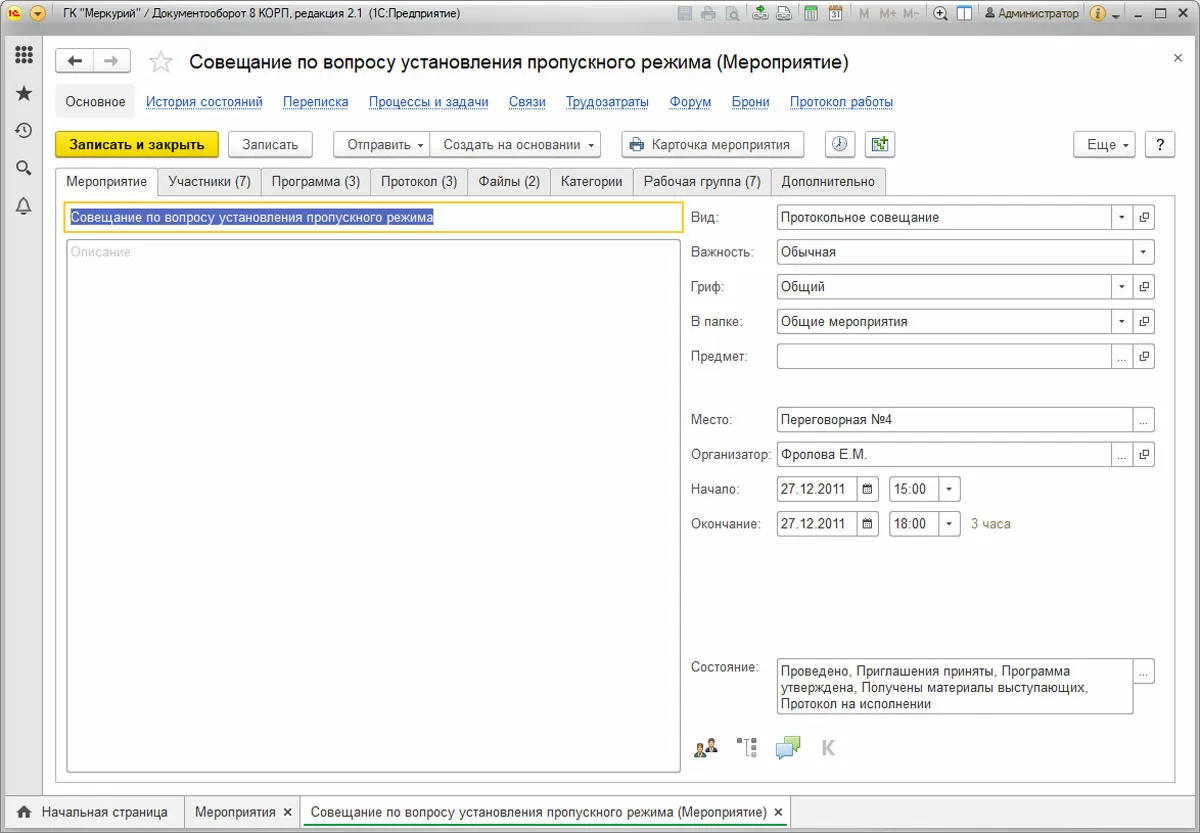Click into the Описание text area

(372, 500)
